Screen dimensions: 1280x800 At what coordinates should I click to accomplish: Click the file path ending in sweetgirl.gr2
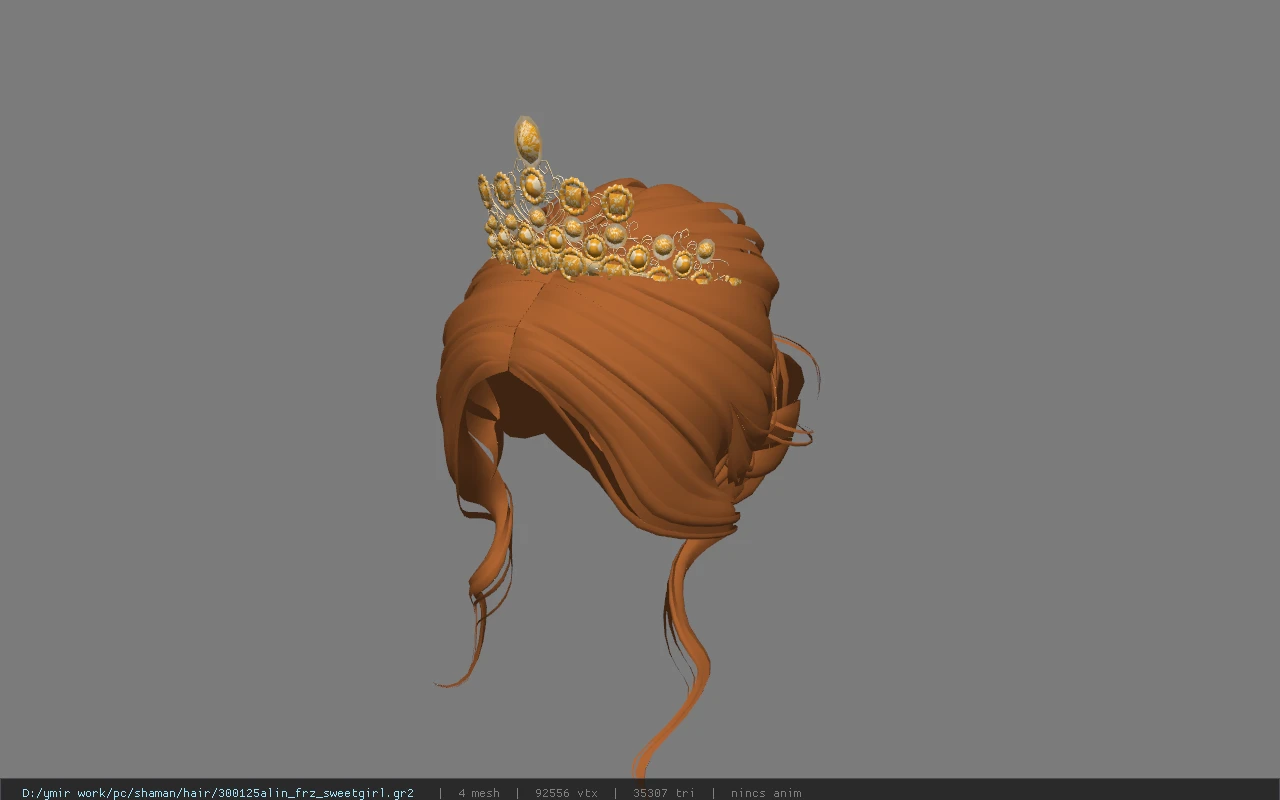(x=217, y=793)
